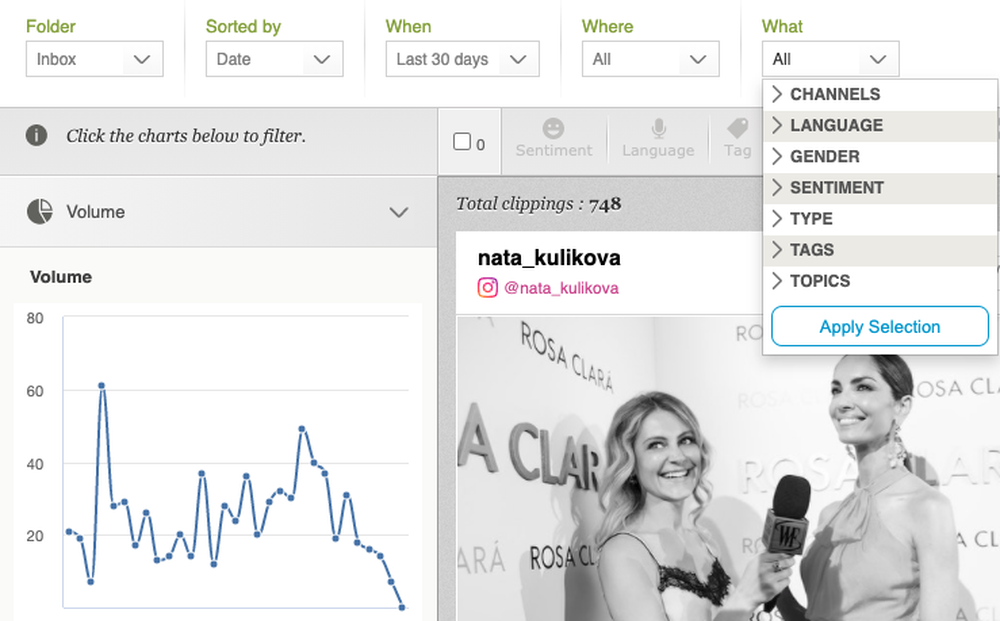Expand the TOPICS filter group
1000x621 pixels.
tap(819, 281)
